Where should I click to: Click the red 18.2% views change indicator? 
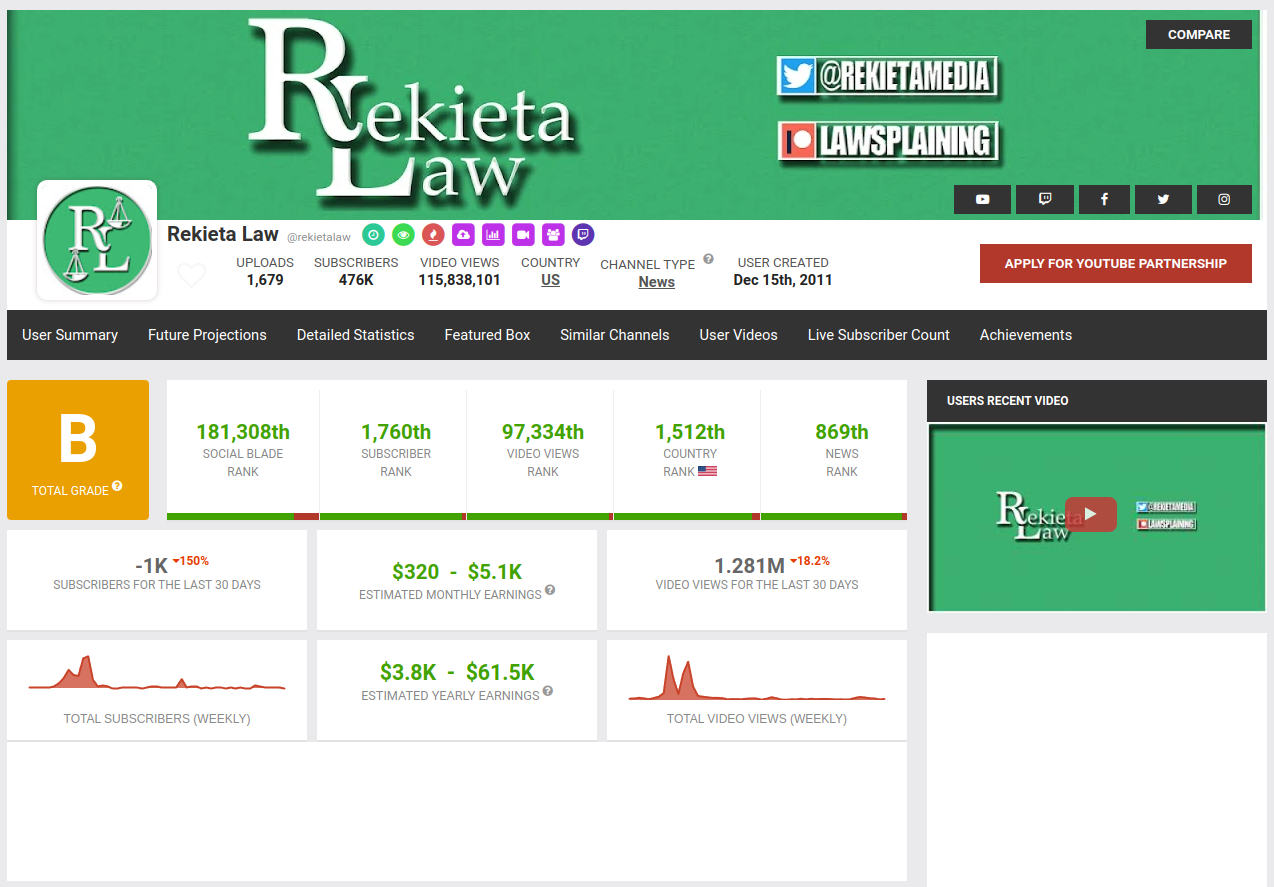pos(810,561)
